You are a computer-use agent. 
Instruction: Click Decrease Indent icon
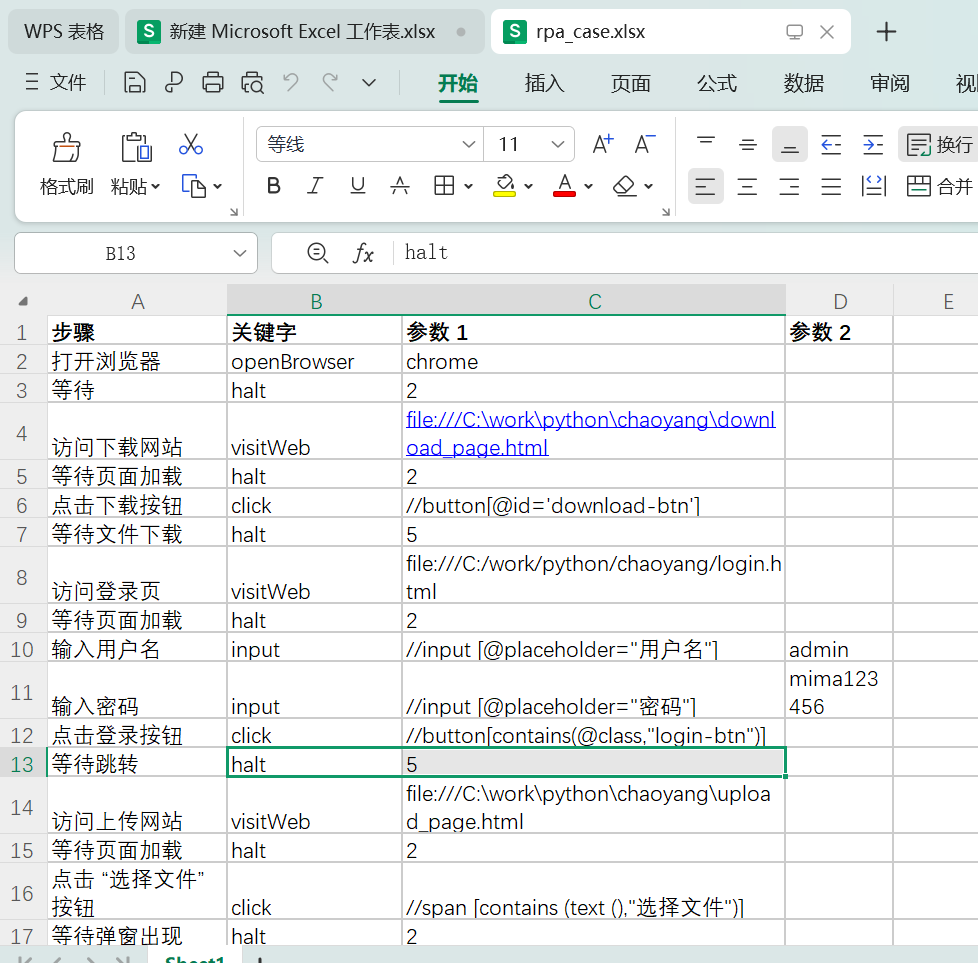831,144
